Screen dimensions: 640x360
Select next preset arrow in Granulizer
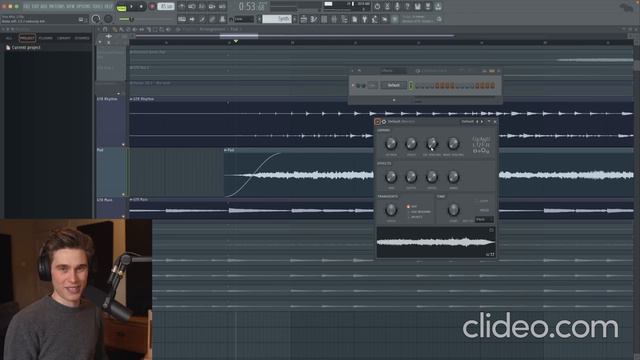tap(482, 122)
